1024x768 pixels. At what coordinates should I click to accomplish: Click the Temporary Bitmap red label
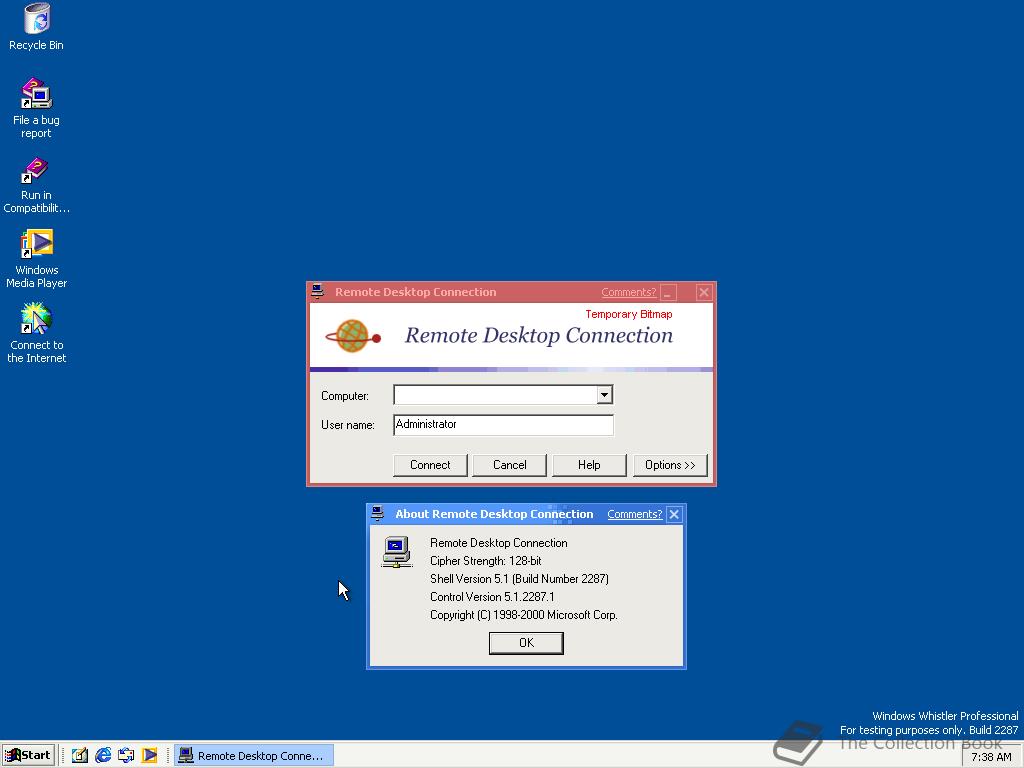(628, 314)
